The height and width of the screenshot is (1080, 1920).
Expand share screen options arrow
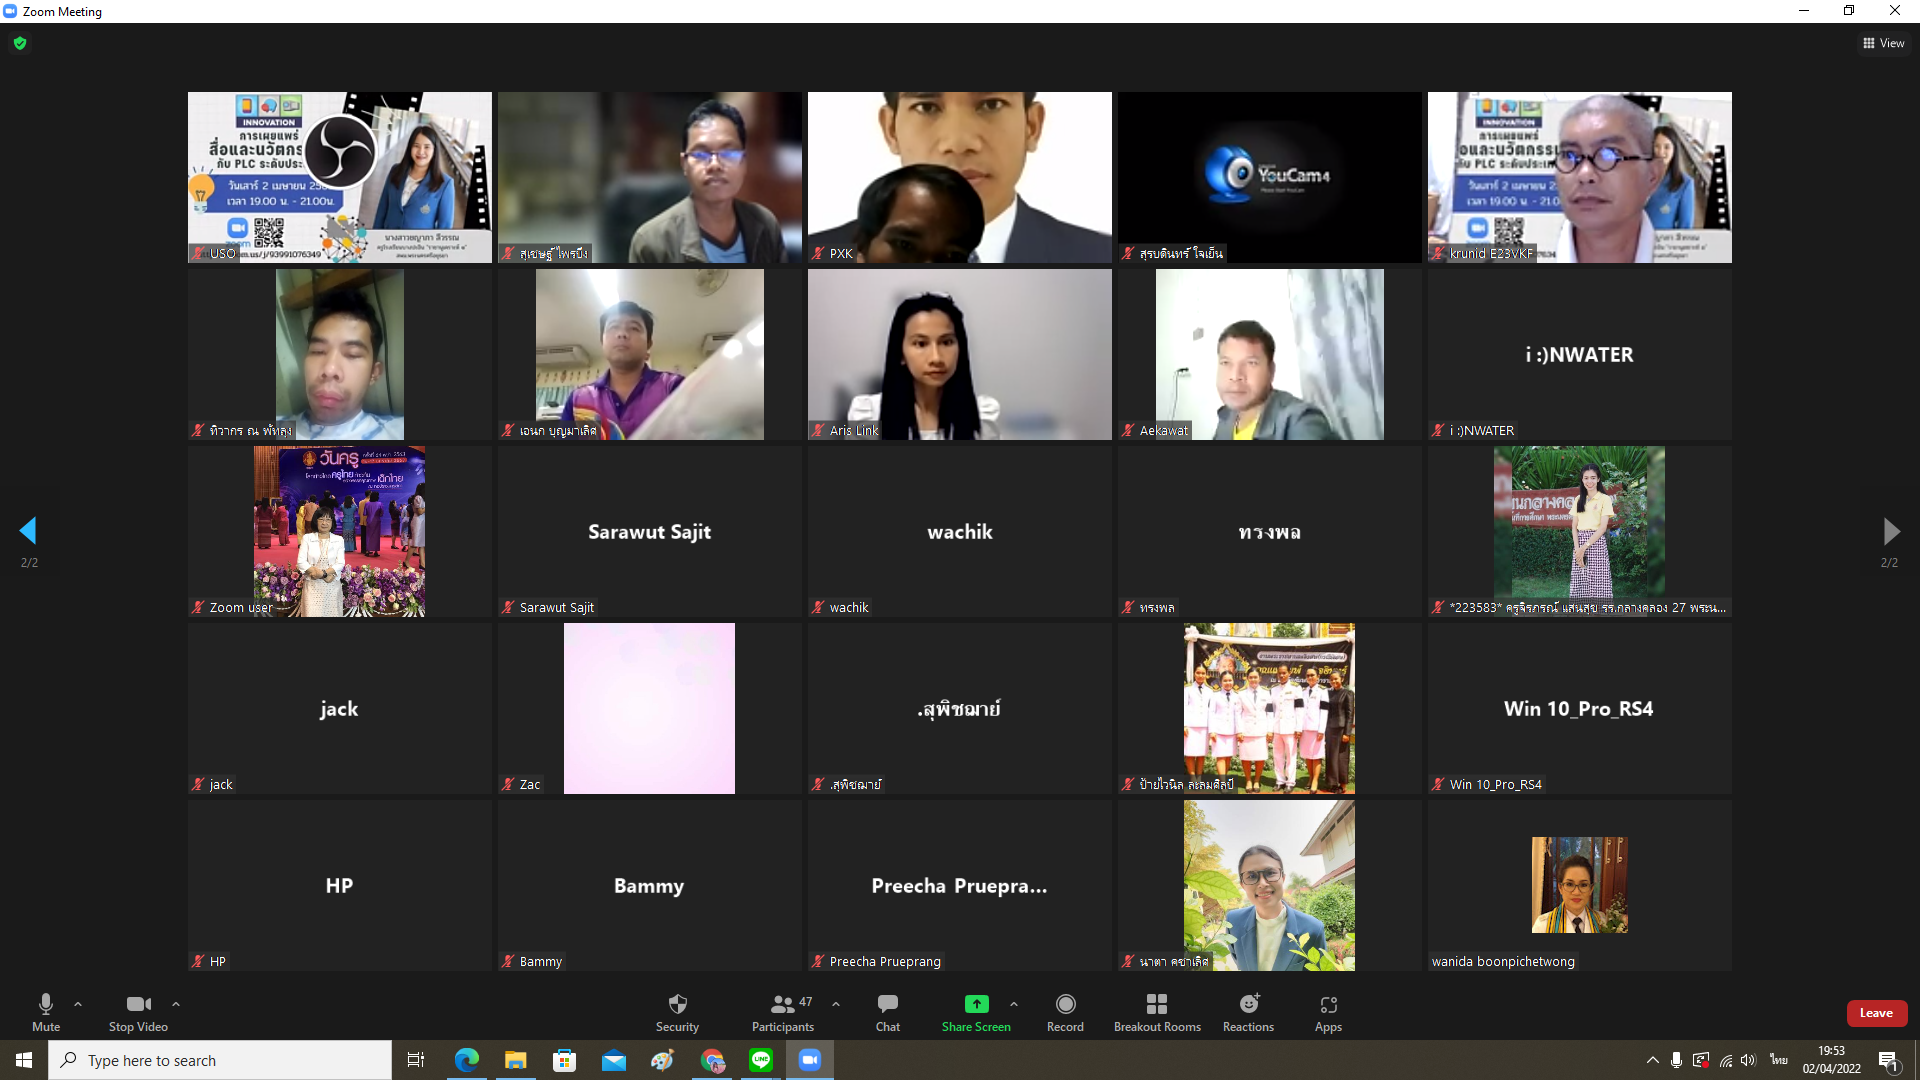(x=1014, y=1003)
